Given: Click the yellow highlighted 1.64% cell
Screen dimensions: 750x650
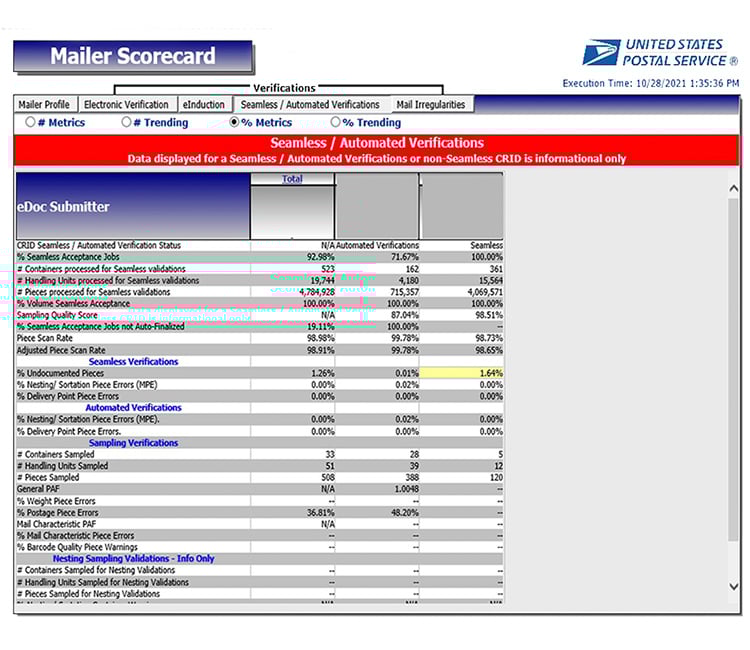Looking at the screenshot, I should 462,373.
